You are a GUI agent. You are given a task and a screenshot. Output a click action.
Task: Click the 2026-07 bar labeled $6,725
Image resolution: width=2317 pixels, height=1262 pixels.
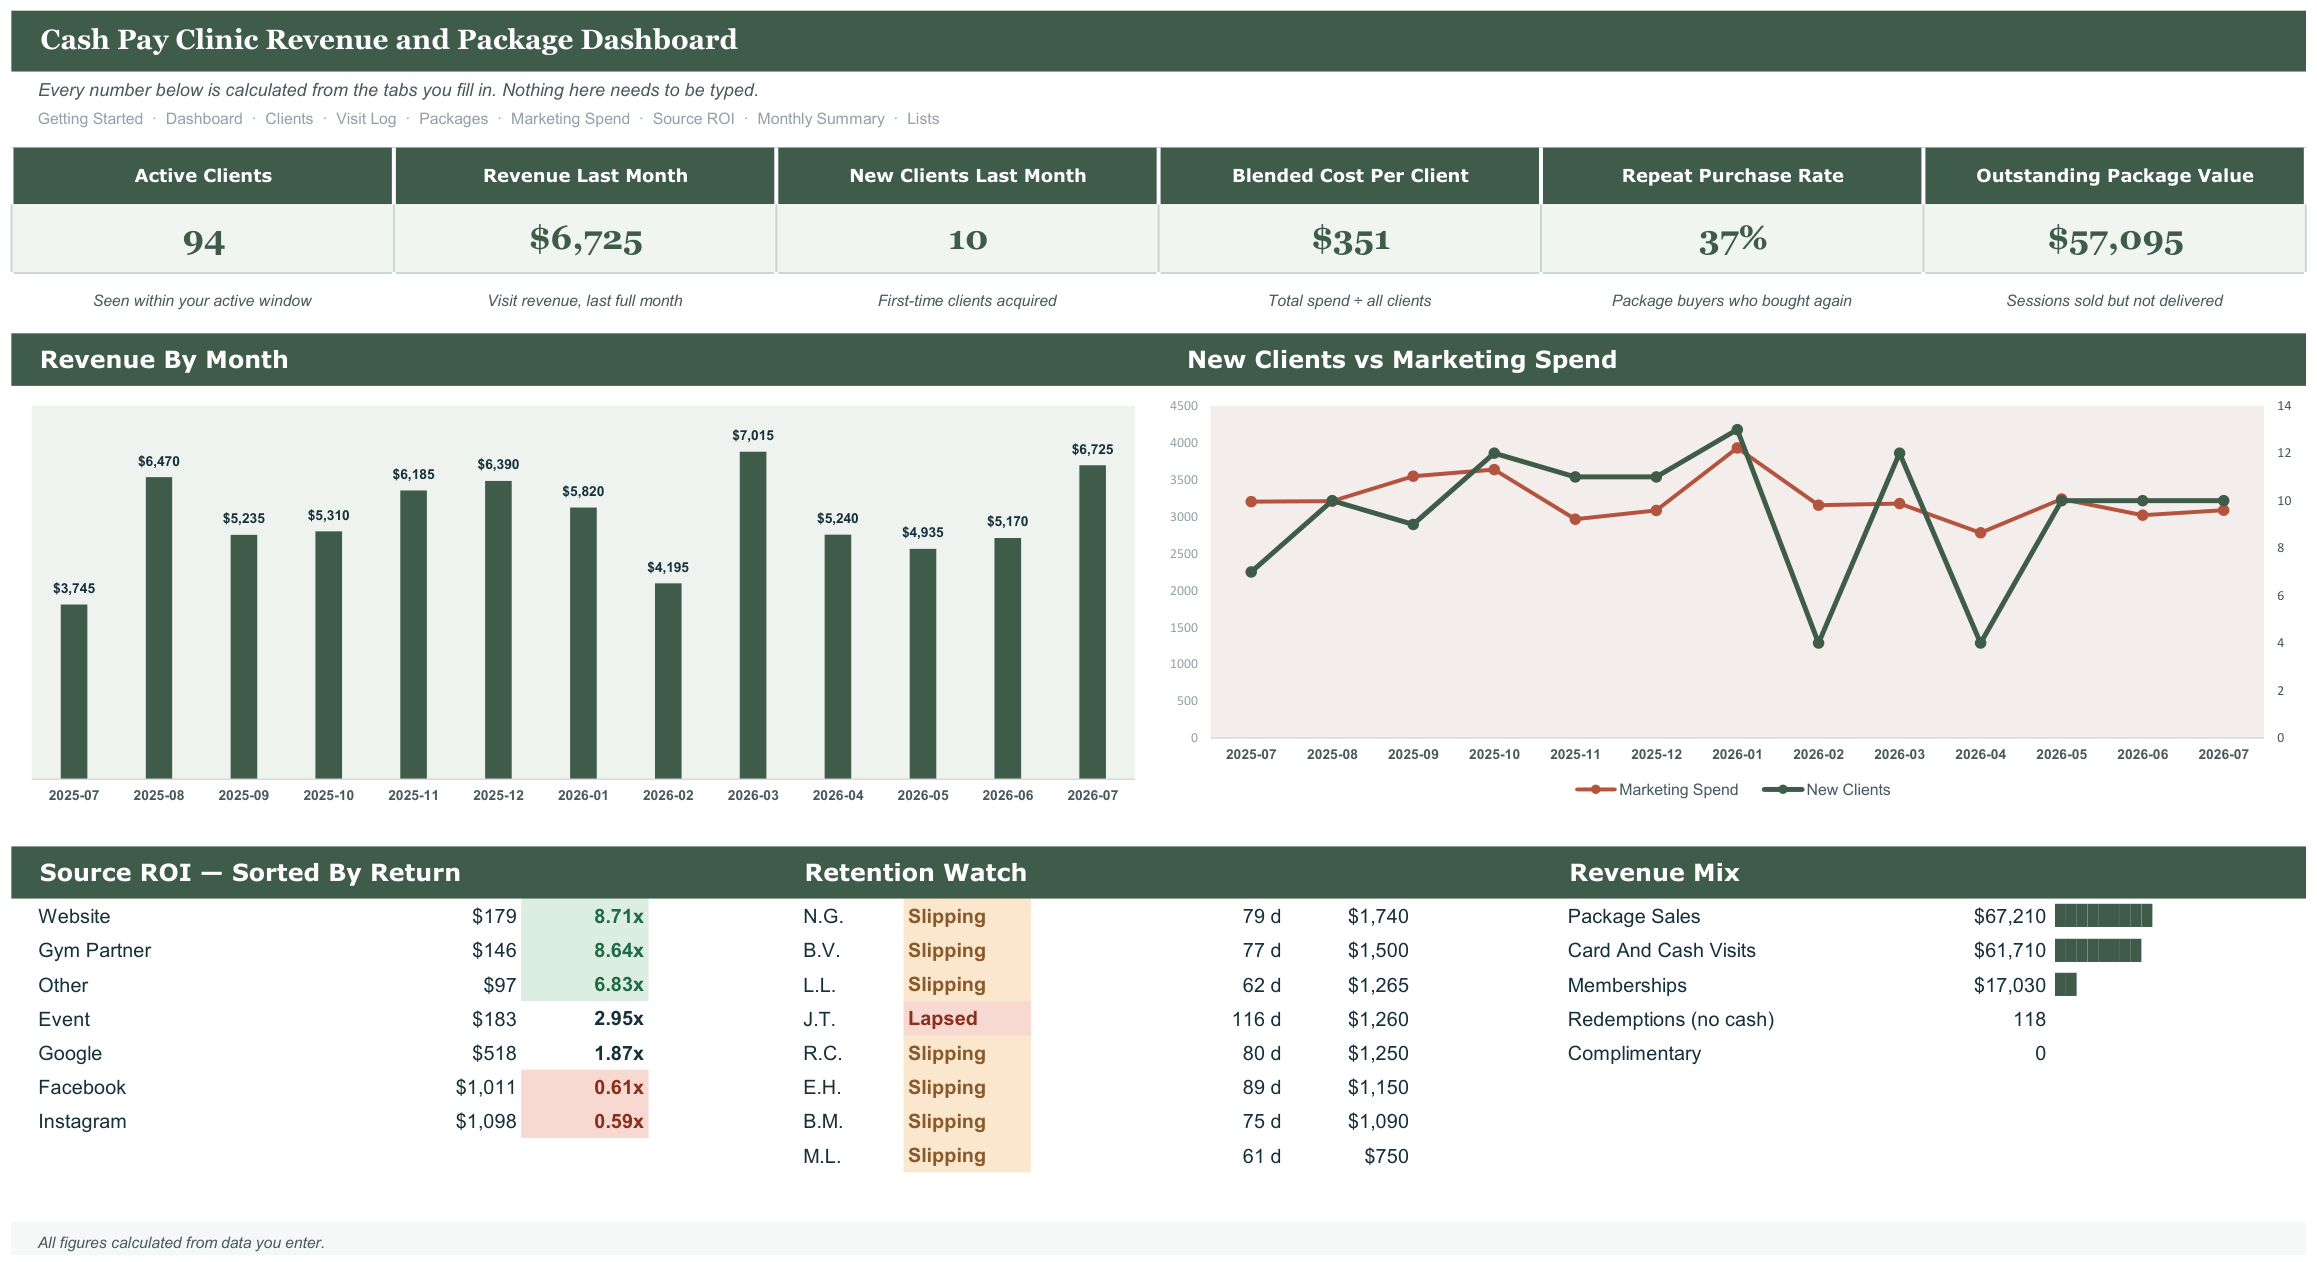click(x=1092, y=621)
